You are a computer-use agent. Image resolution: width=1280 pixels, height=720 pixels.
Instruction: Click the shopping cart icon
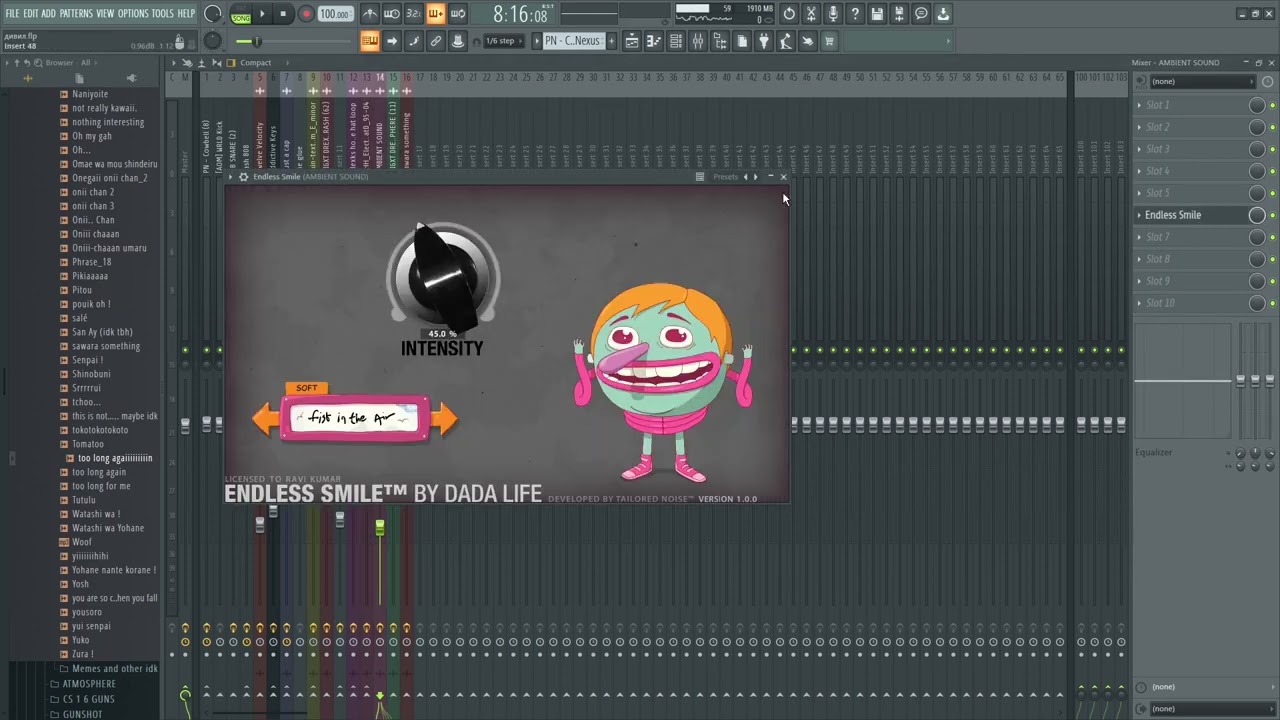[830, 41]
